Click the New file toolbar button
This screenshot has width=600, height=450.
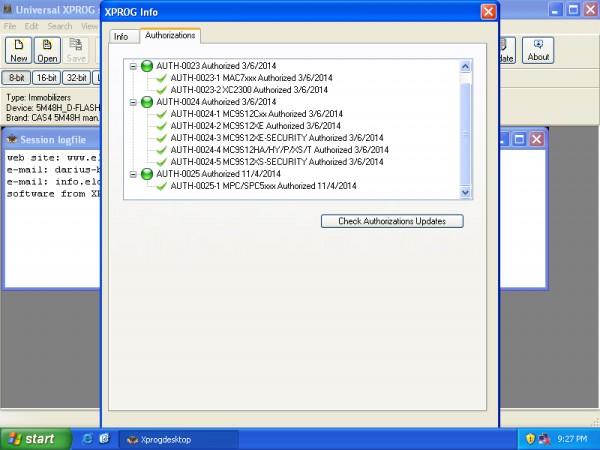point(18,50)
